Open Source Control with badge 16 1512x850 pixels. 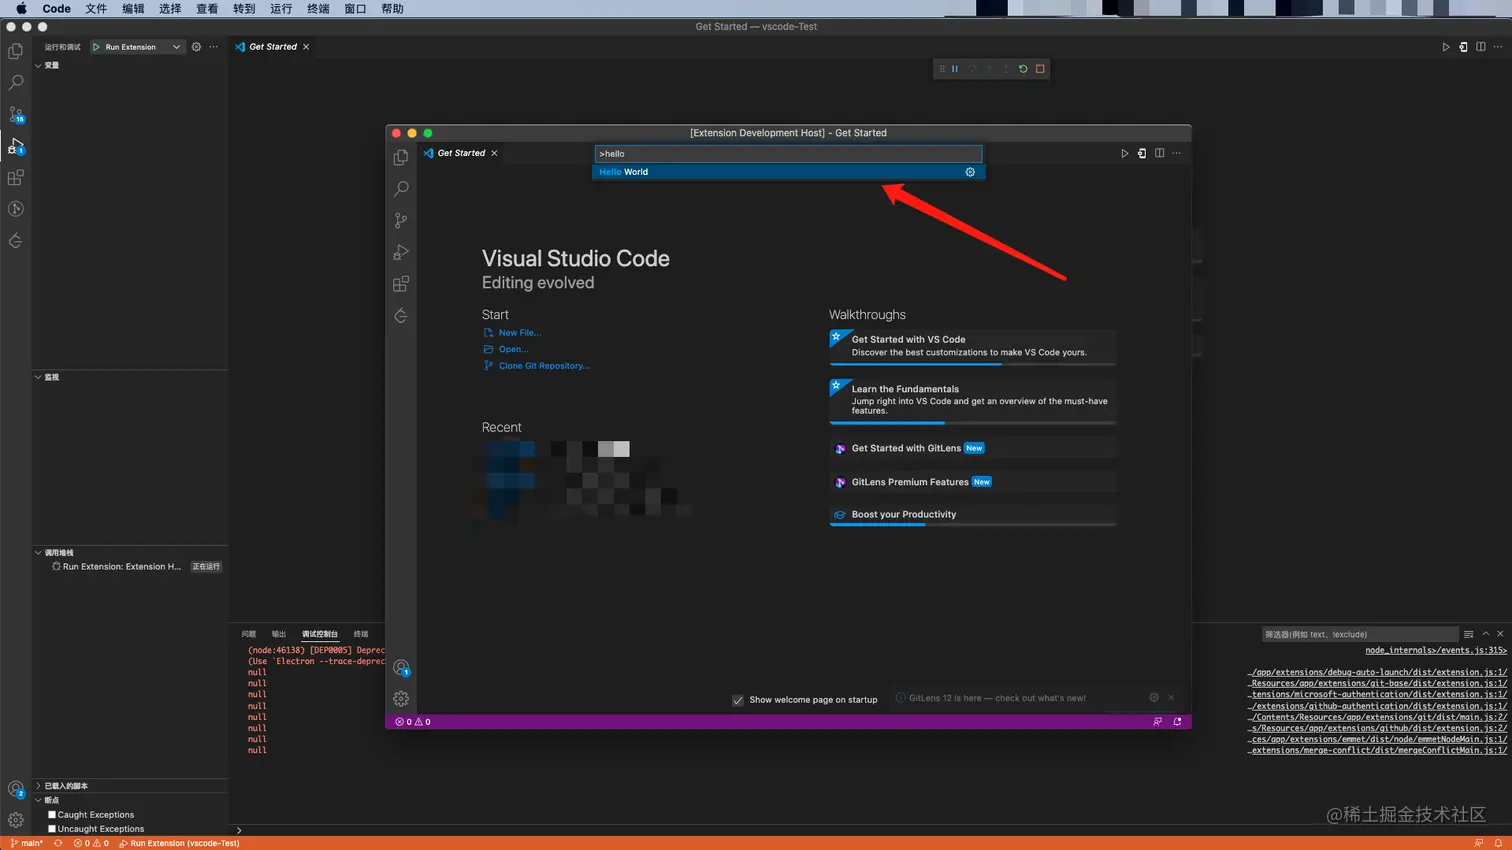(16, 115)
